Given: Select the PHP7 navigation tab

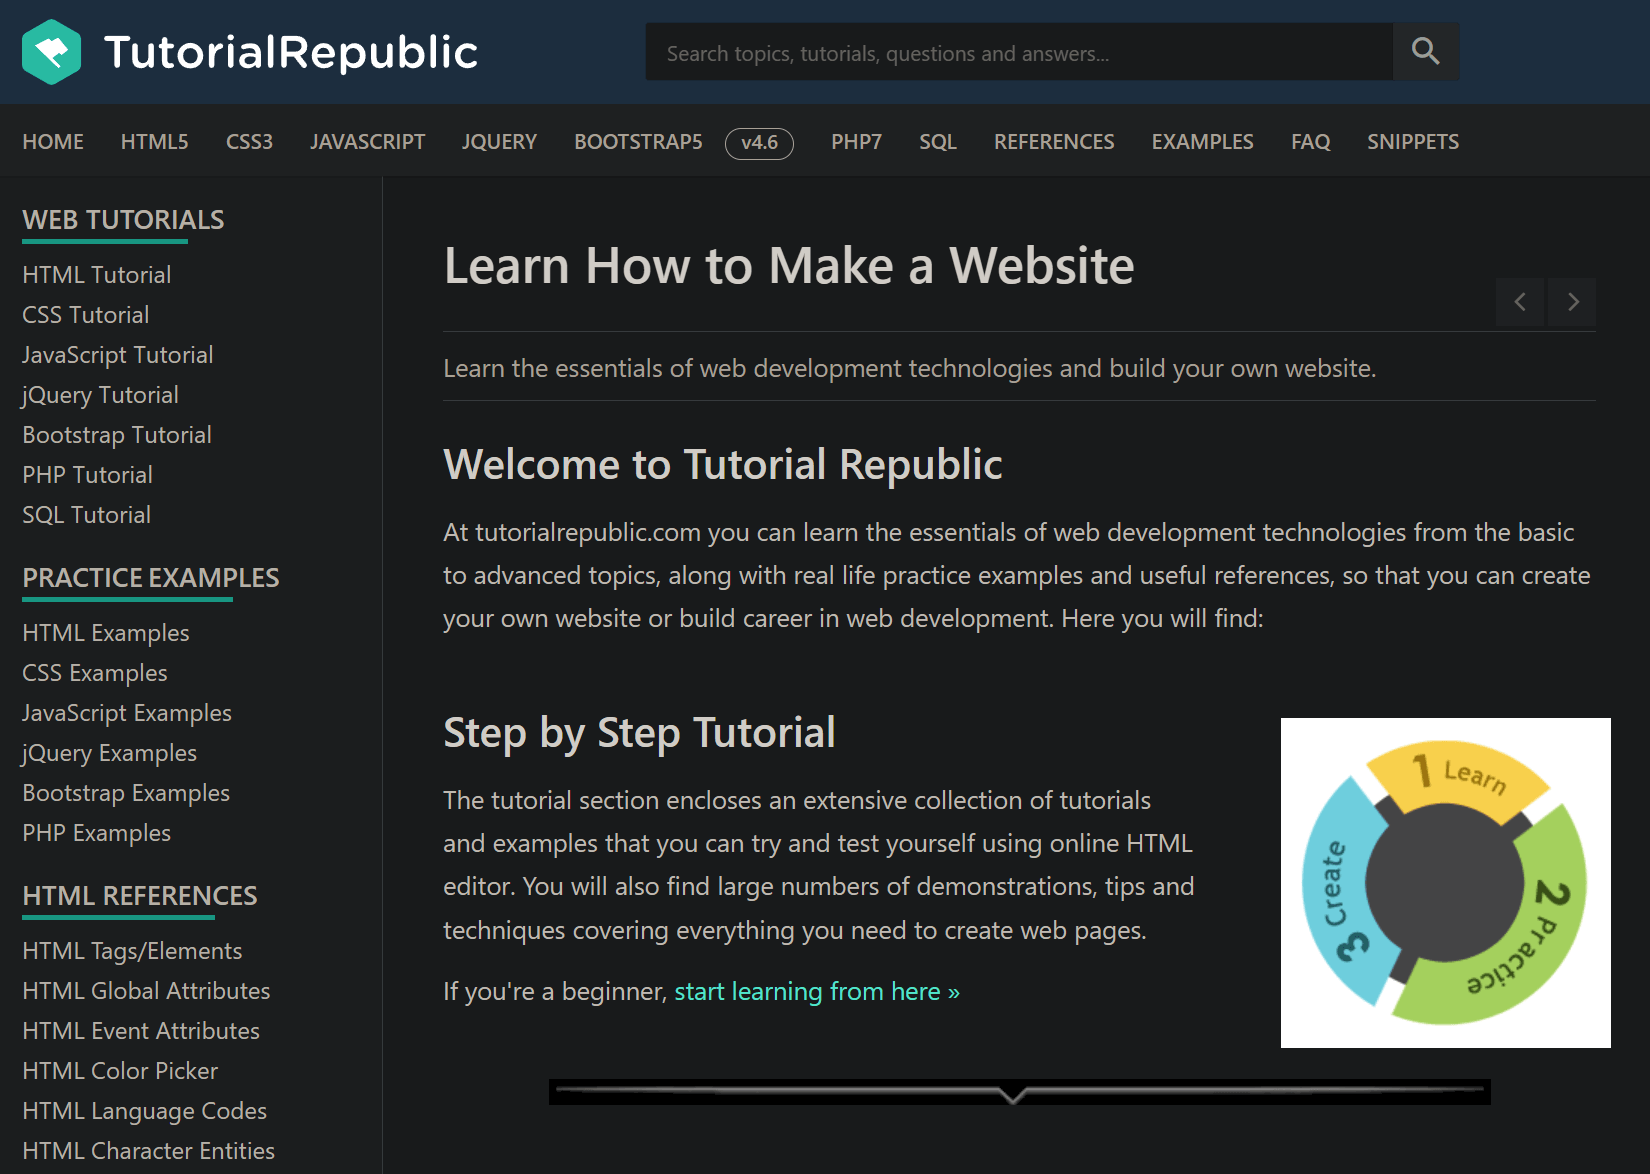Looking at the screenshot, I should coord(856,141).
